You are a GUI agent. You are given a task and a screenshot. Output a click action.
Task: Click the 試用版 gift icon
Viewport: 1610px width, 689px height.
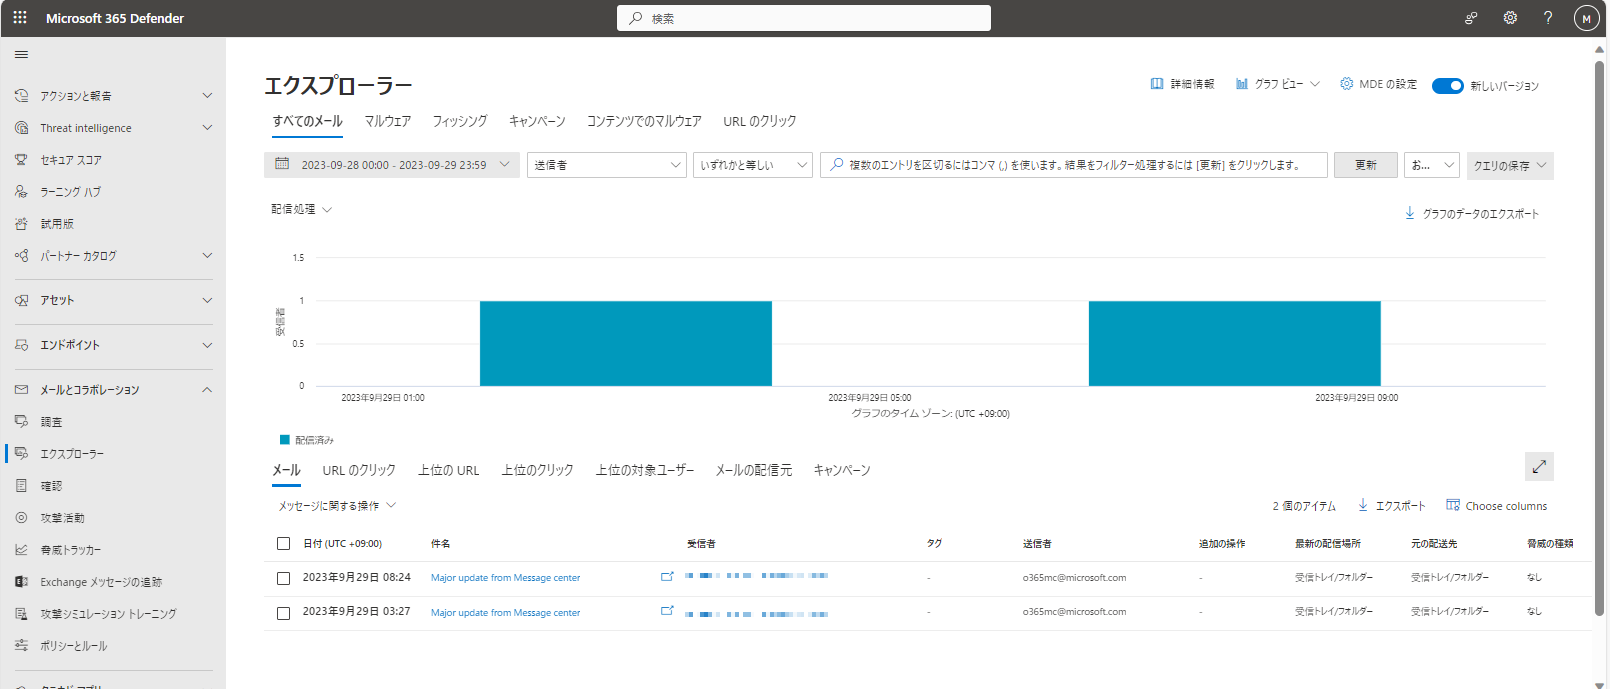[x=21, y=224]
